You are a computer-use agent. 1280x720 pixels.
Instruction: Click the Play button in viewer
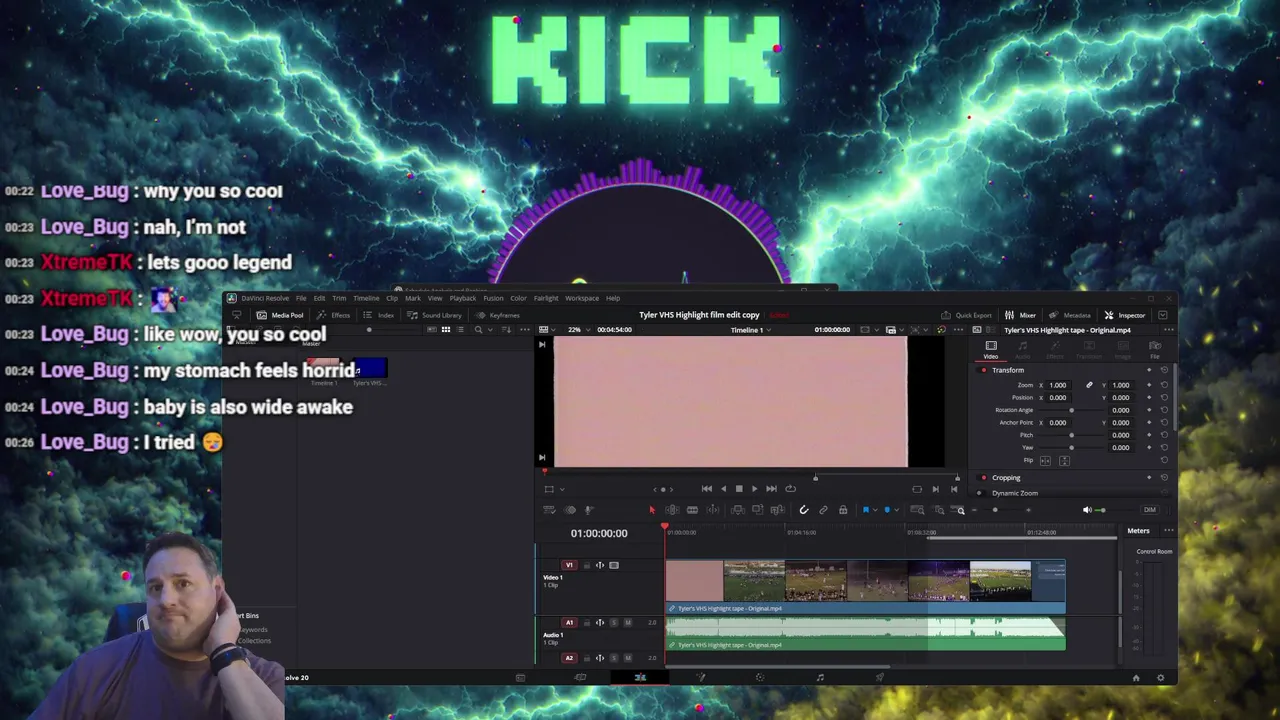[754, 489]
